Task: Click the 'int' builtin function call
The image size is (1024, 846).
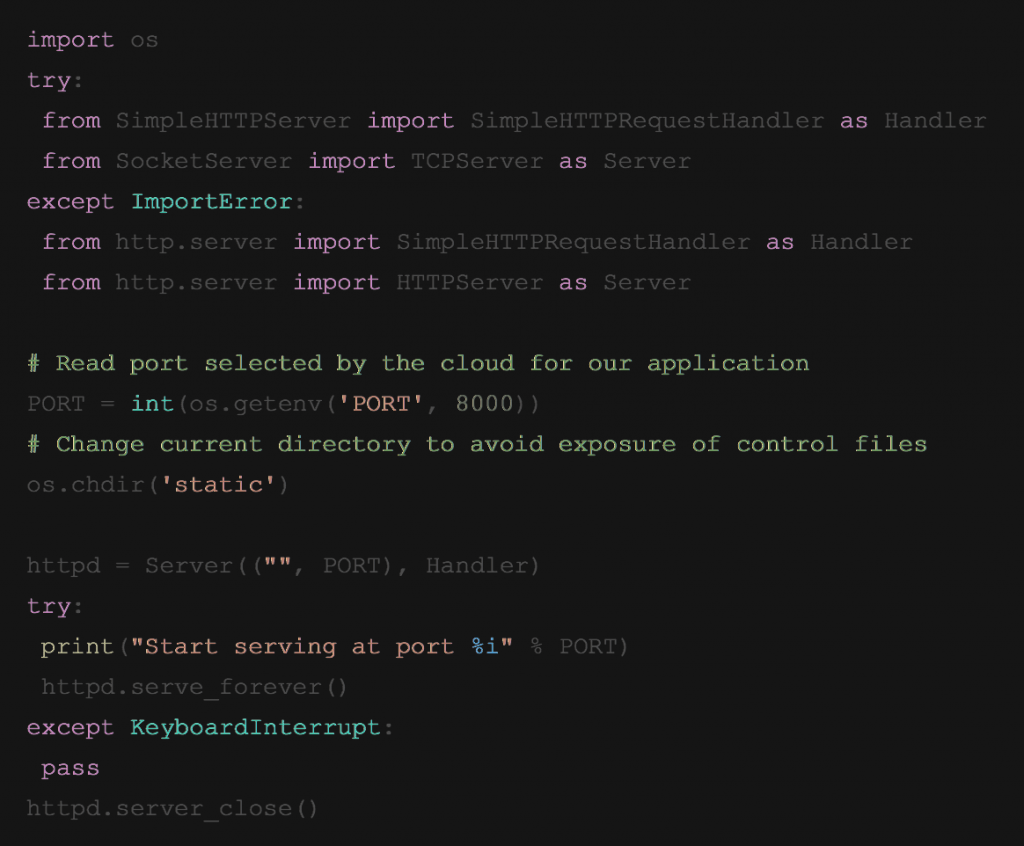Action: (152, 404)
